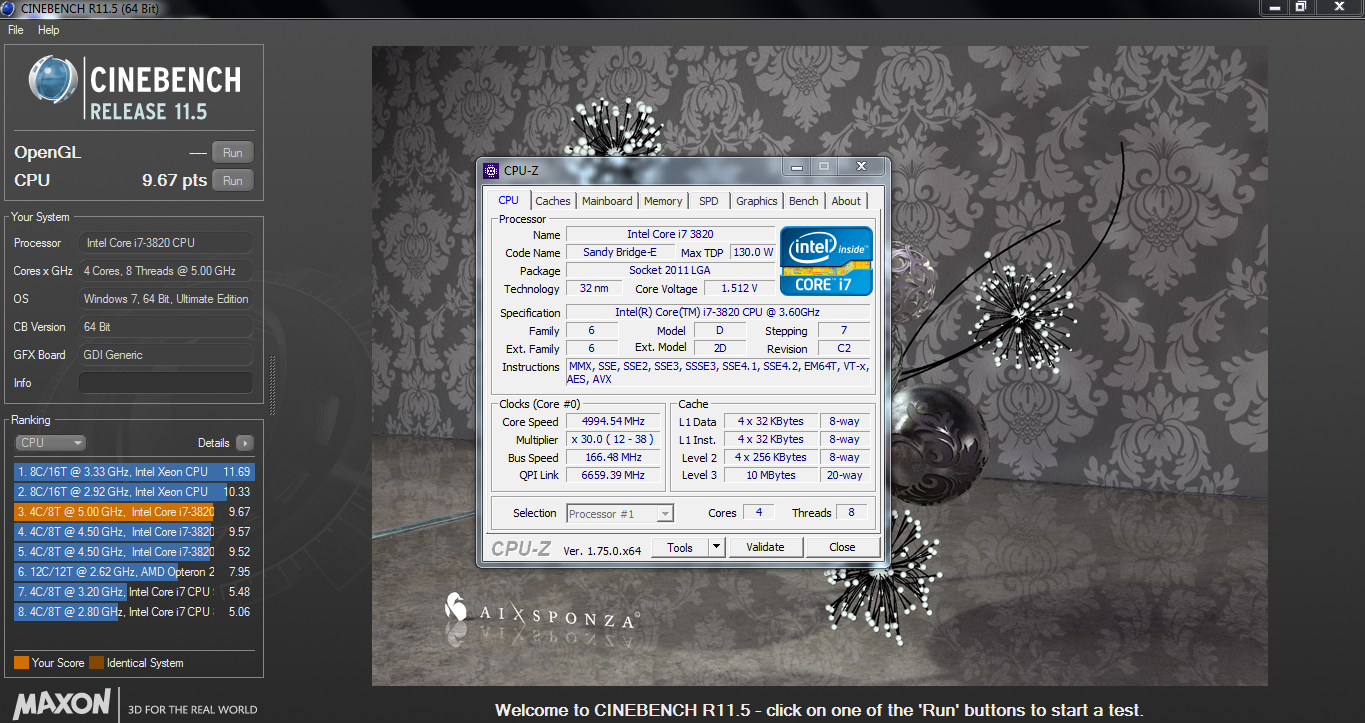Image resolution: width=1365 pixels, height=723 pixels.
Task: Click the Processor field Intel Core i7-3820 CPU
Action: (x=166, y=243)
